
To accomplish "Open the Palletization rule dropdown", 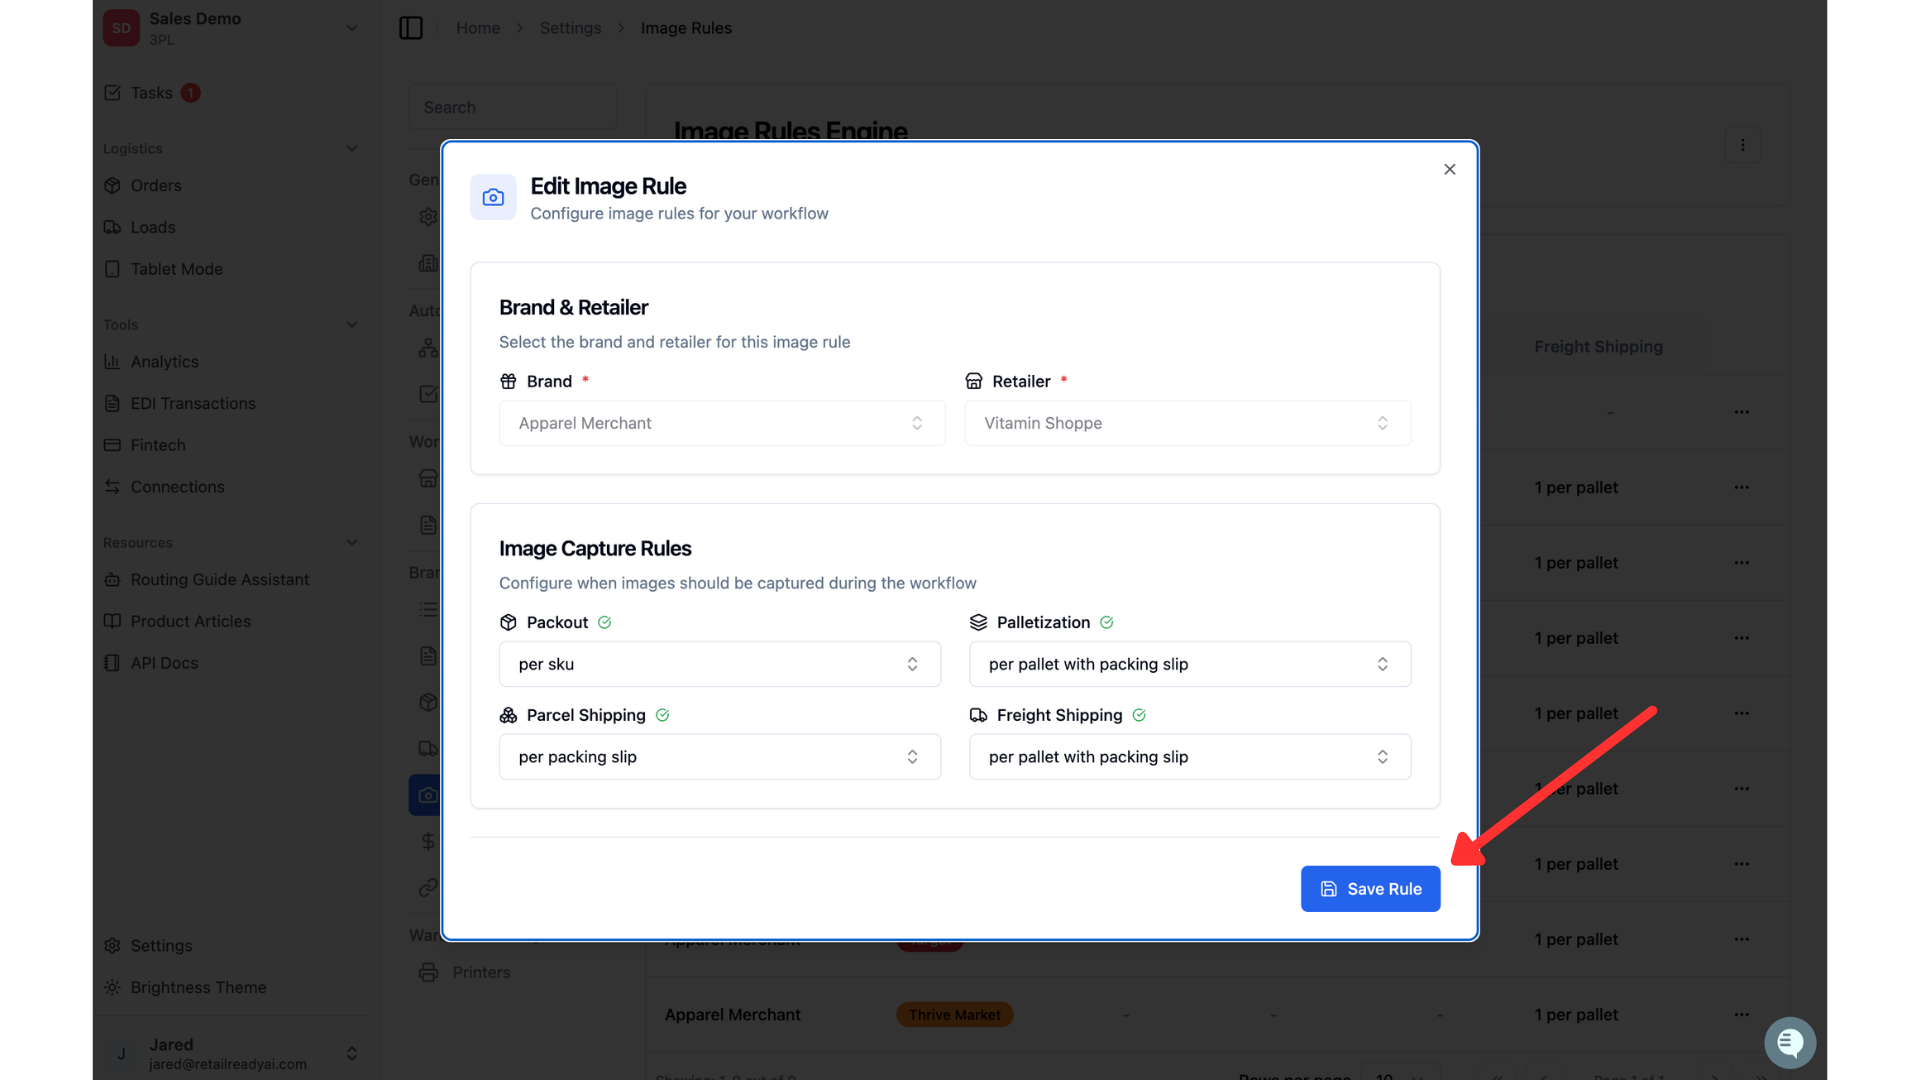I will click(x=1189, y=664).
